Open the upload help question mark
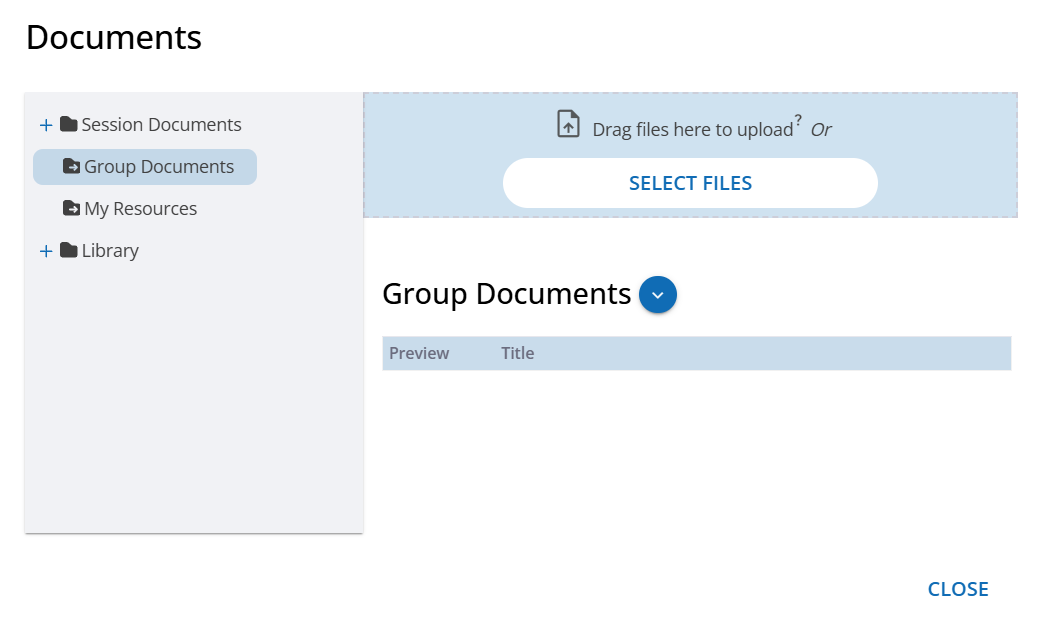Screen dimensions: 1041x618 798,120
